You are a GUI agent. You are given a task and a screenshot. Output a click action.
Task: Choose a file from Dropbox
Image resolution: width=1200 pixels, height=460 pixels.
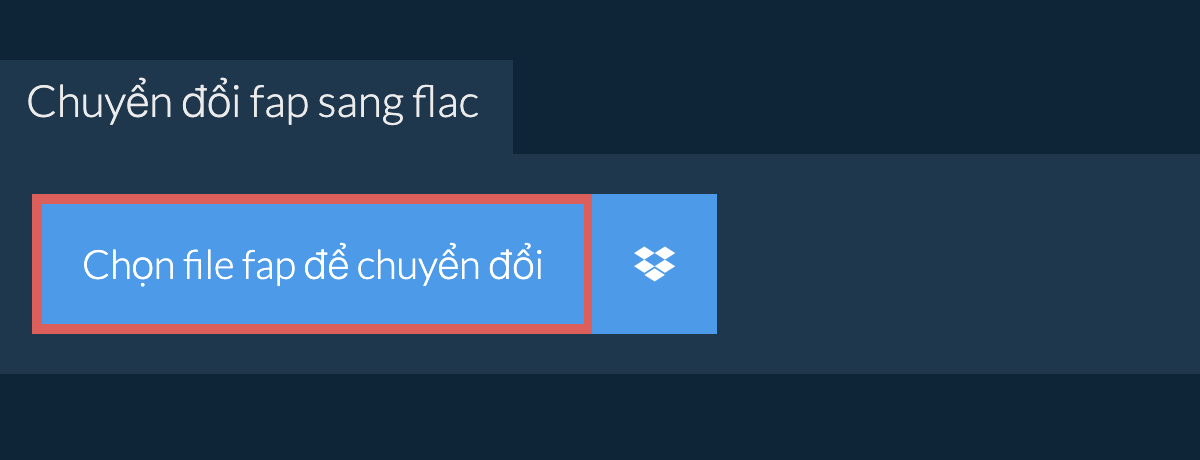(x=654, y=264)
